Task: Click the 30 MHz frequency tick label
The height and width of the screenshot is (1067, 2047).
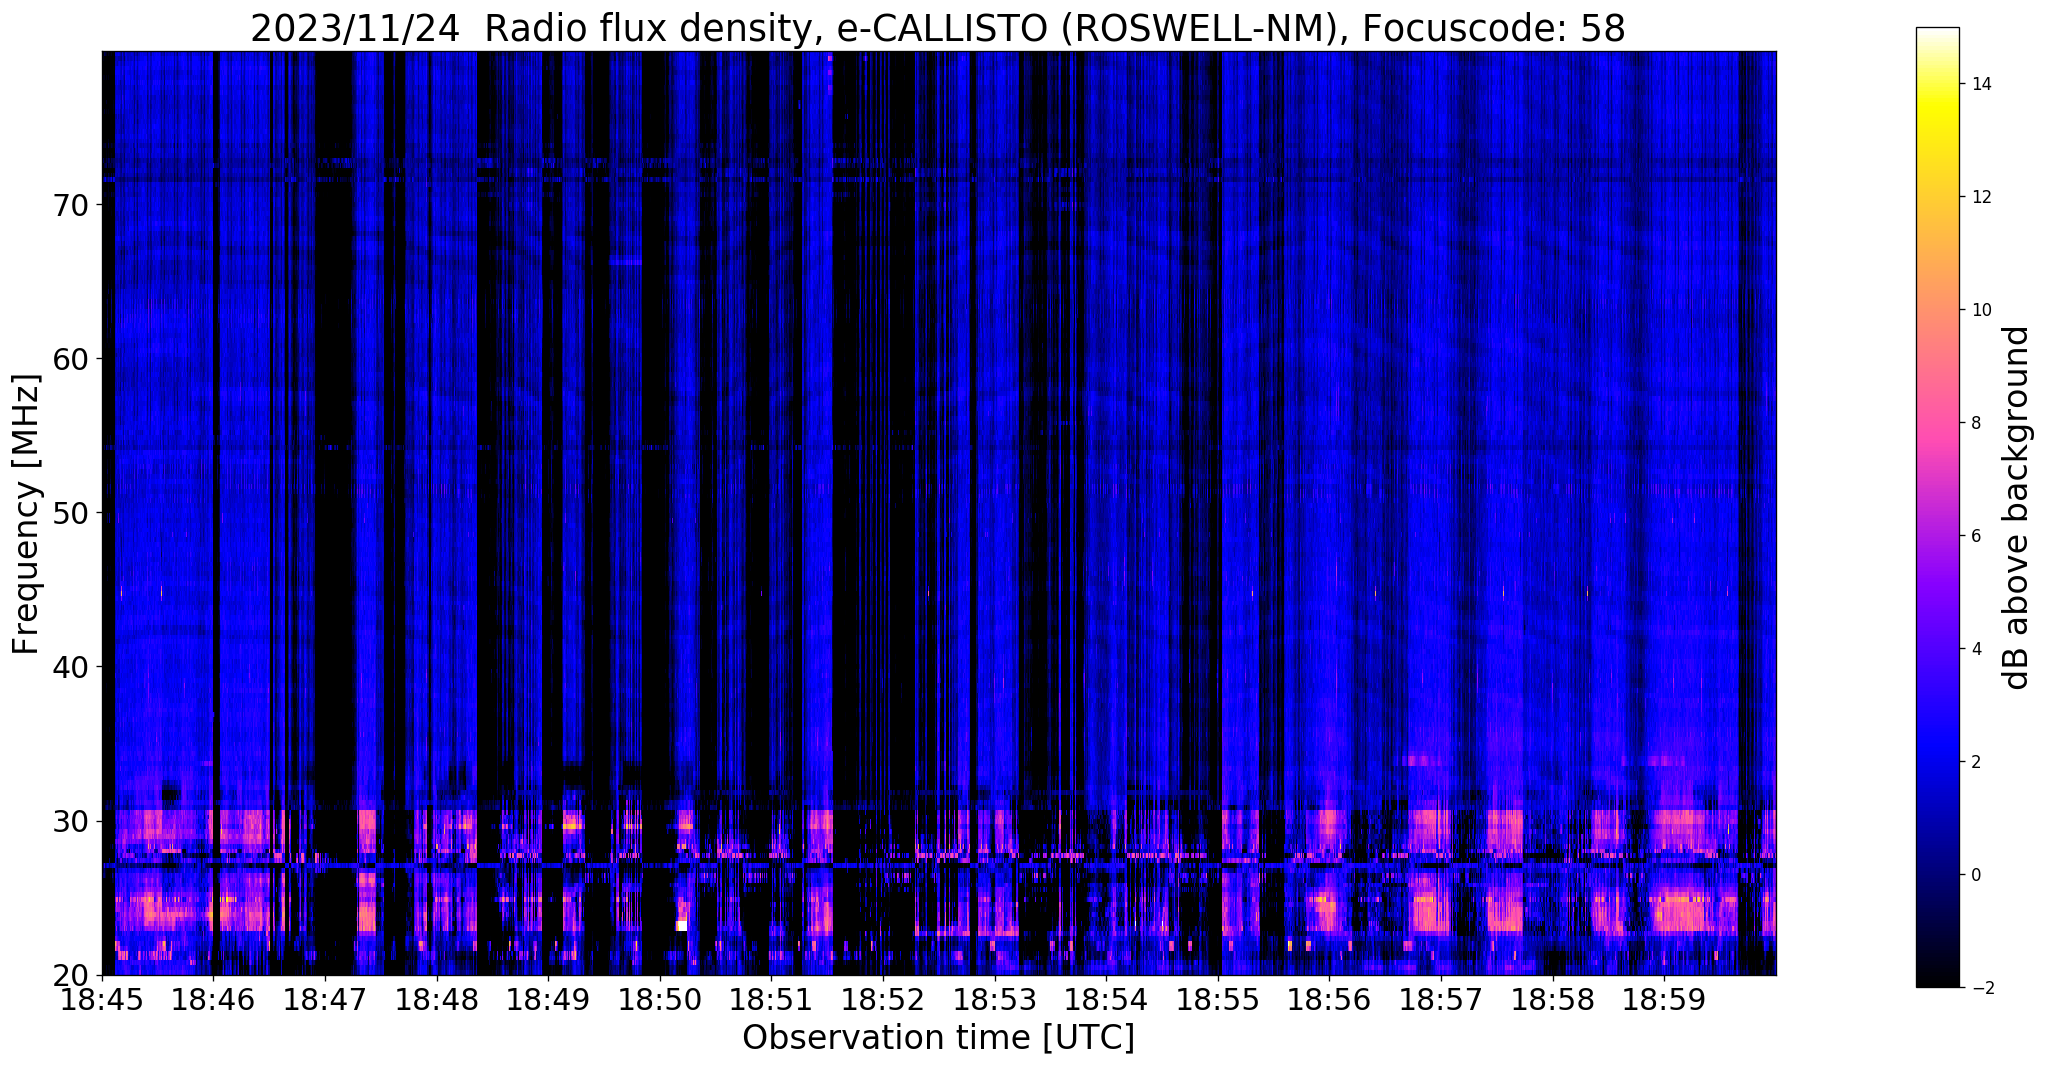Action: (x=70, y=821)
